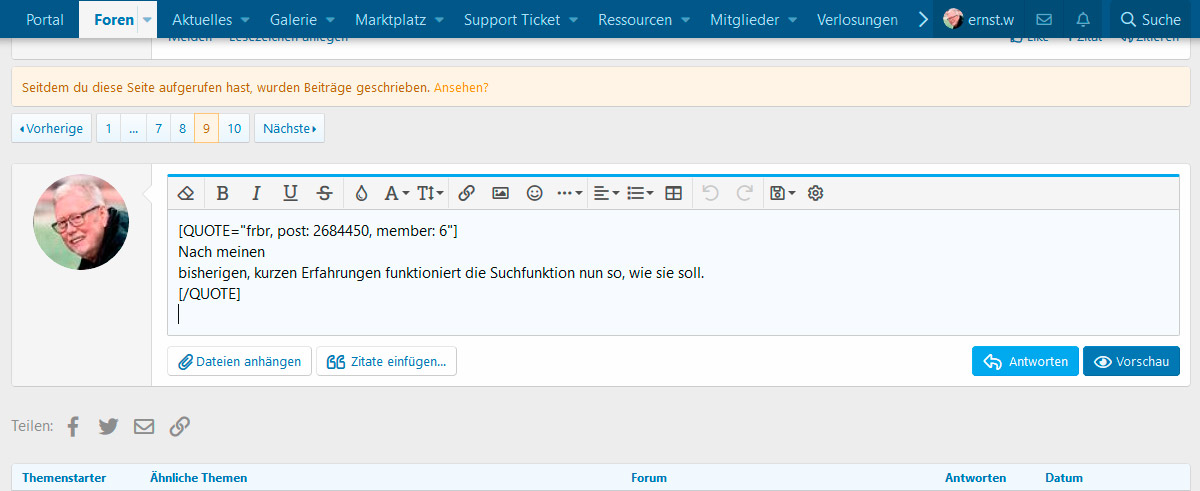Click user avatar beside the editor
Screen dimensions: 1200x491
coord(81,222)
